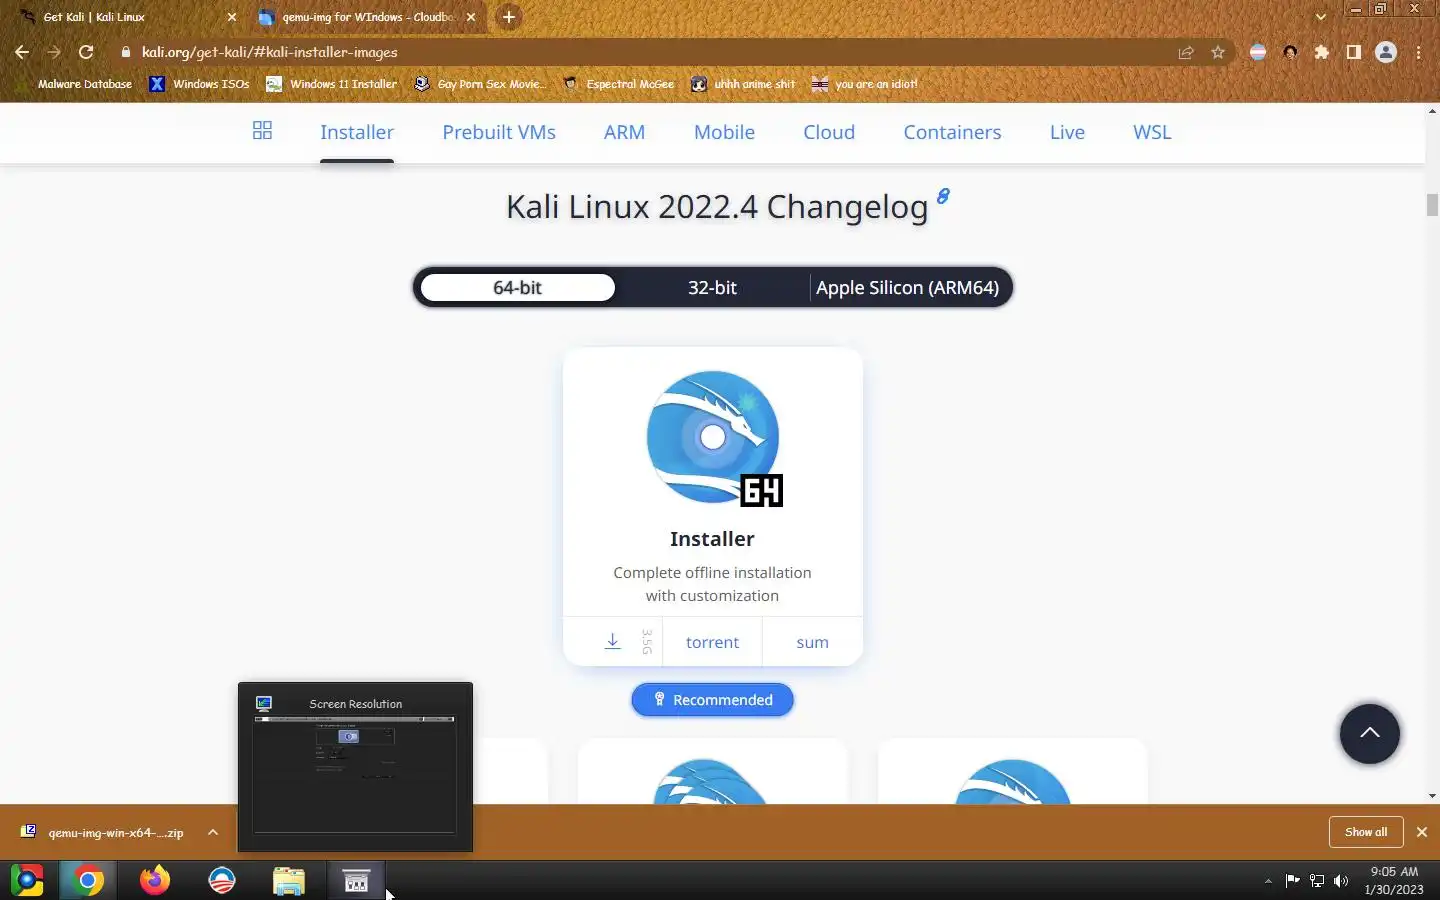
Task: Click the address bar URL
Action: 270,52
